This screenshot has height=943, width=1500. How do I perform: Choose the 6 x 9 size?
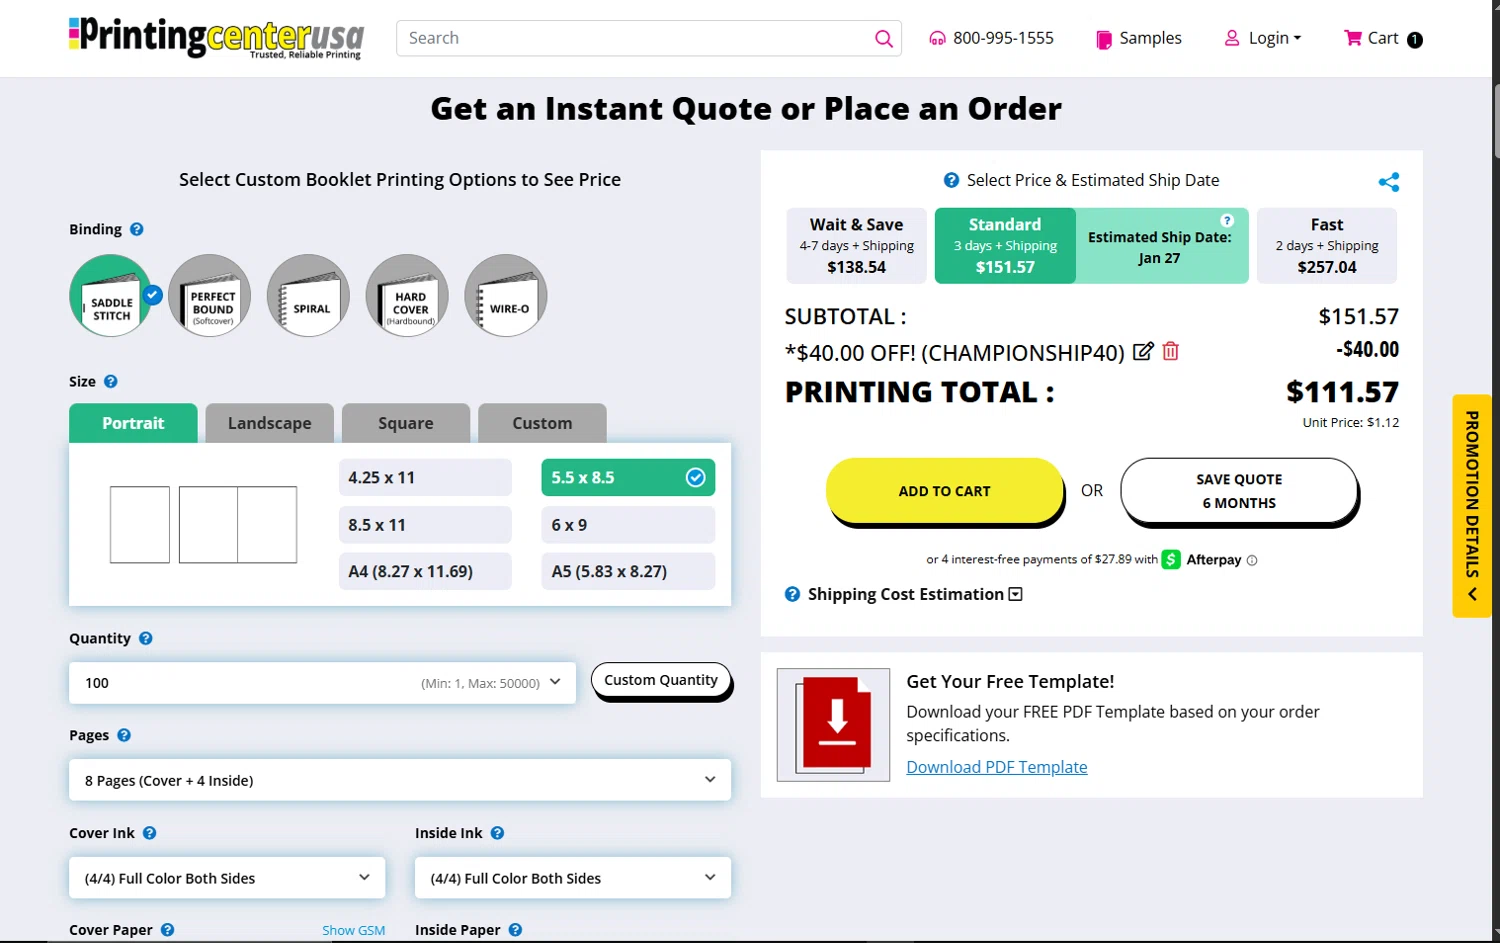(x=628, y=524)
